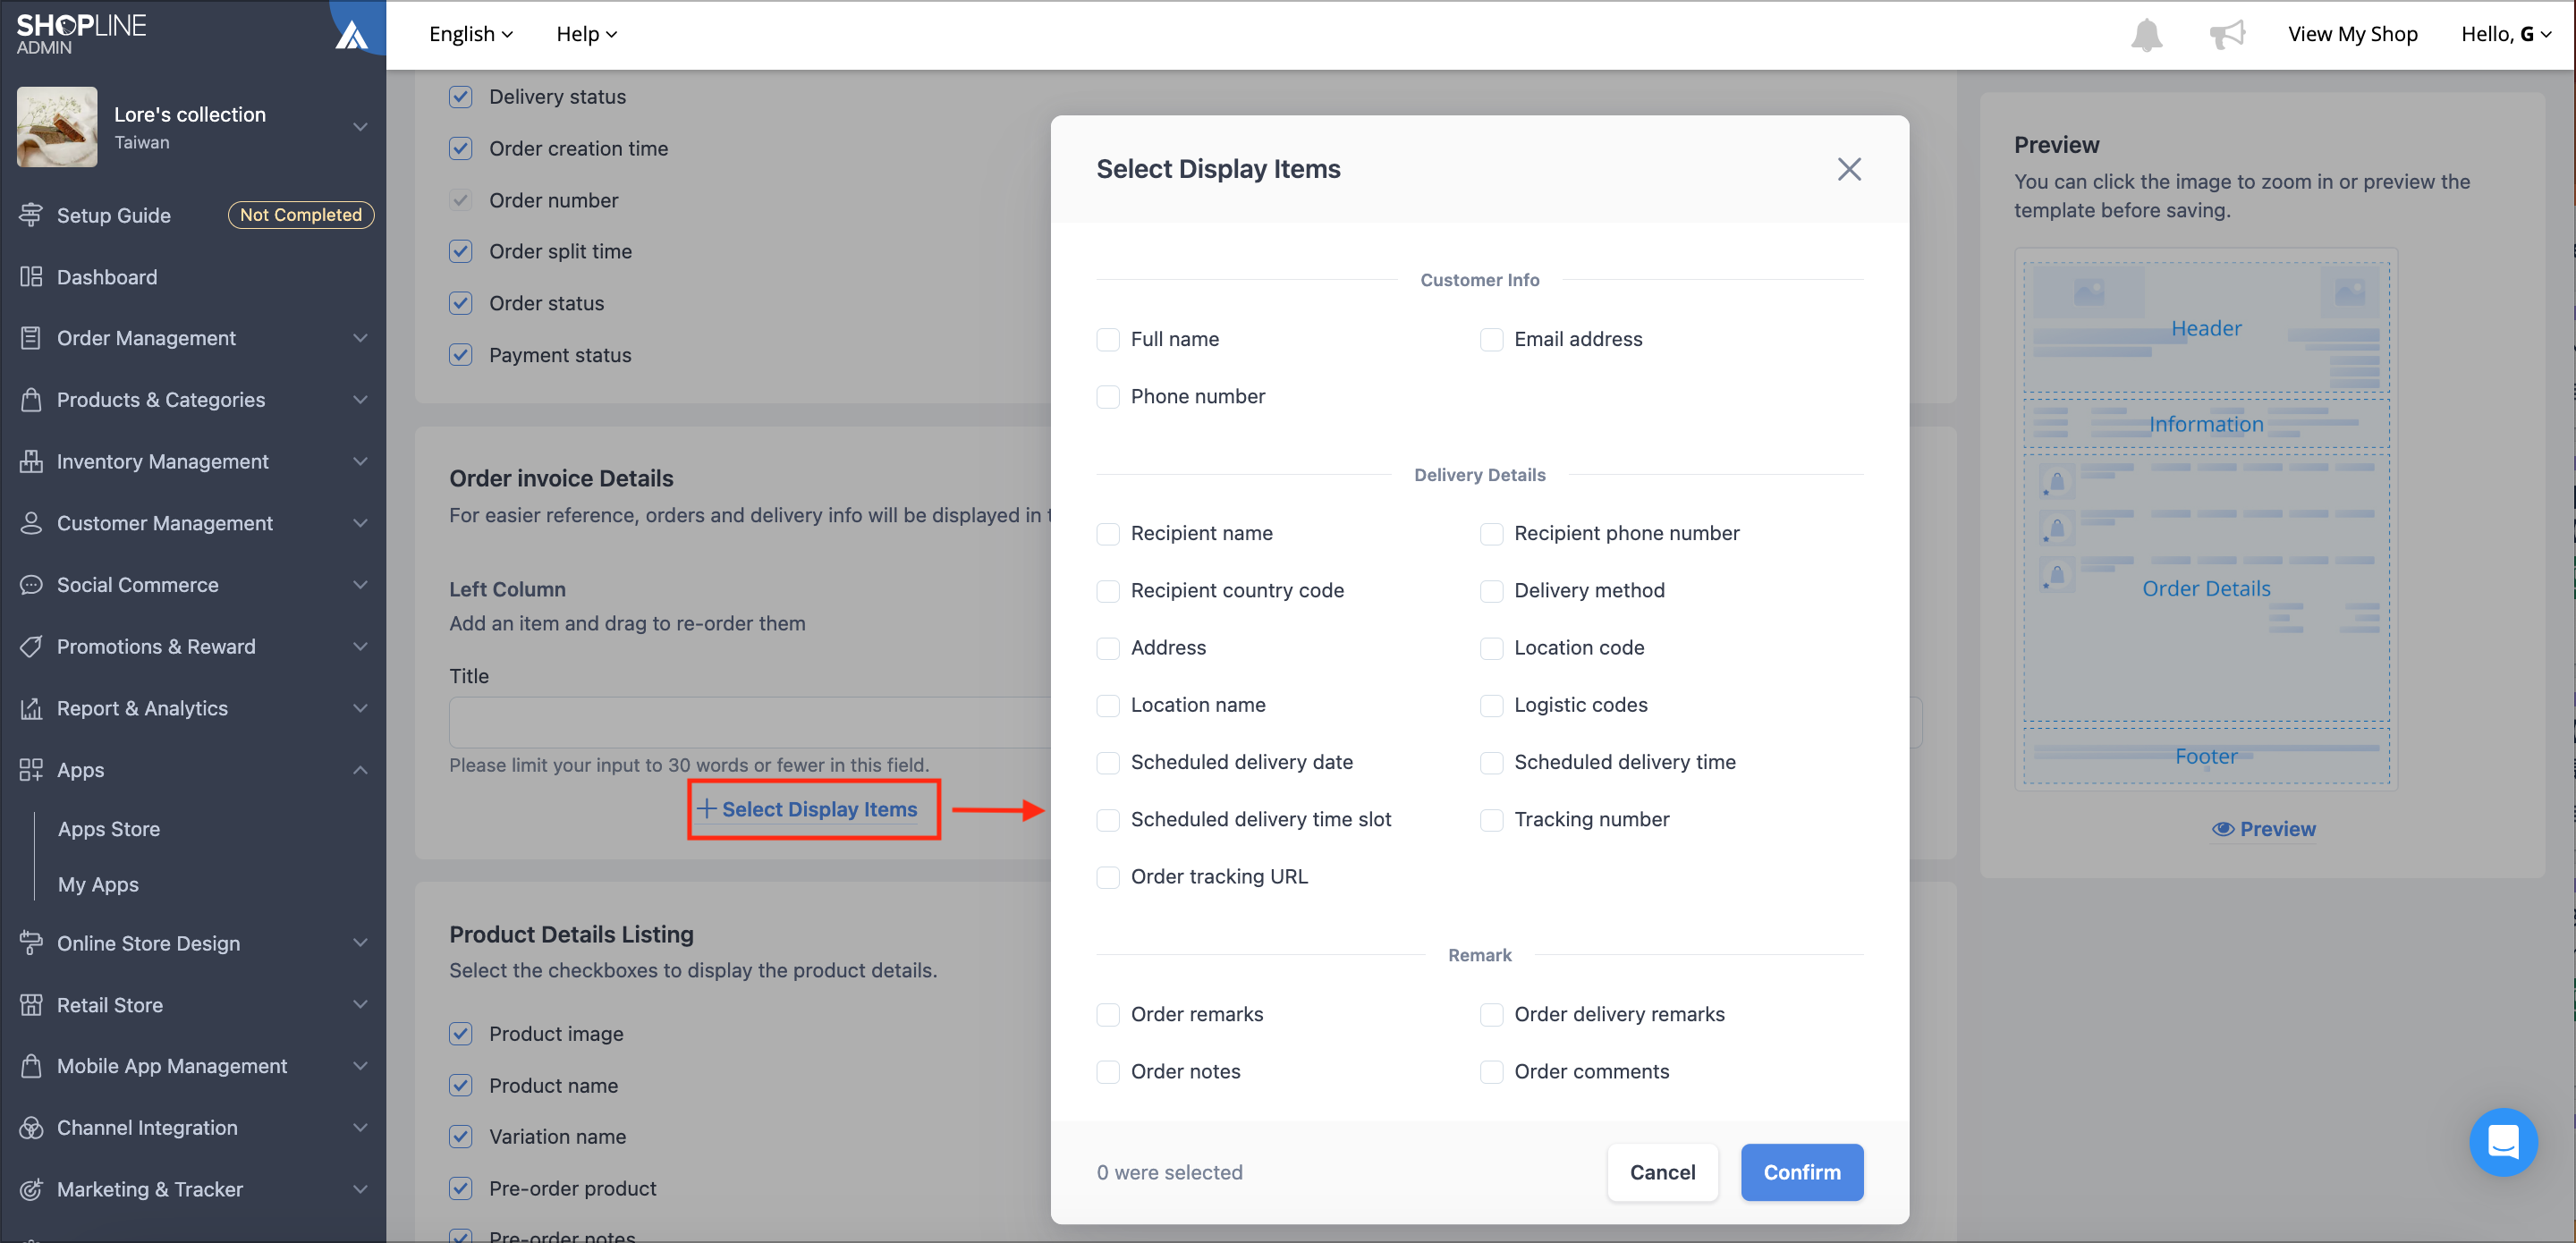Screen dimensions: 2576x1243
Task: Open the notifications bell
Action: pos(2146,35)
